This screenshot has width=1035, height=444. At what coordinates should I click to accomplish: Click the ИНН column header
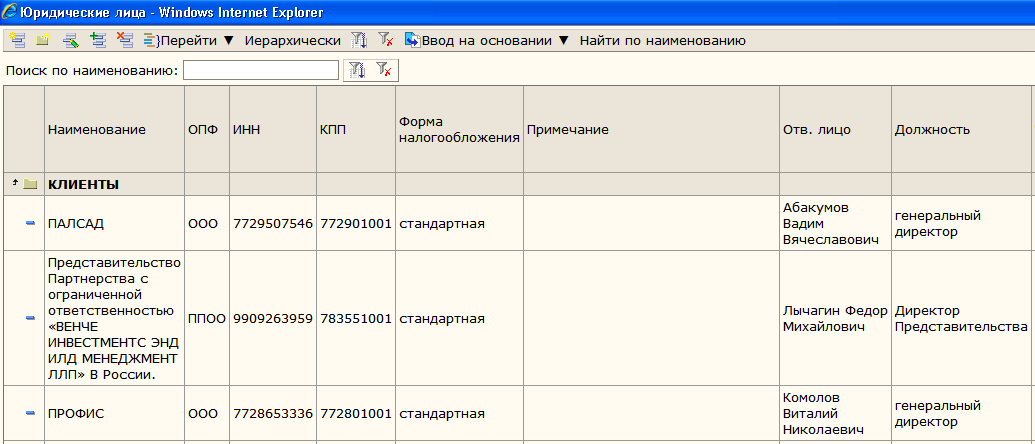pyautogui.click(x=247, y=129)
